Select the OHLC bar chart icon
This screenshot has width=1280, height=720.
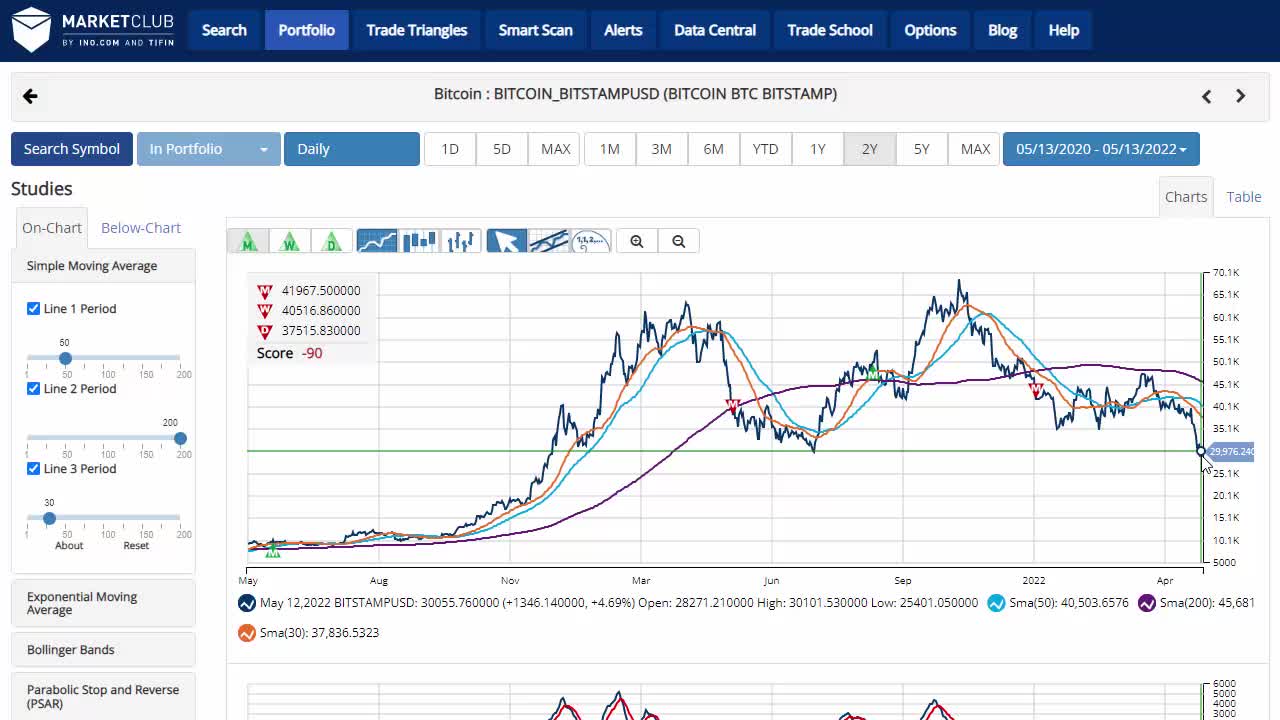pos(461,241)
